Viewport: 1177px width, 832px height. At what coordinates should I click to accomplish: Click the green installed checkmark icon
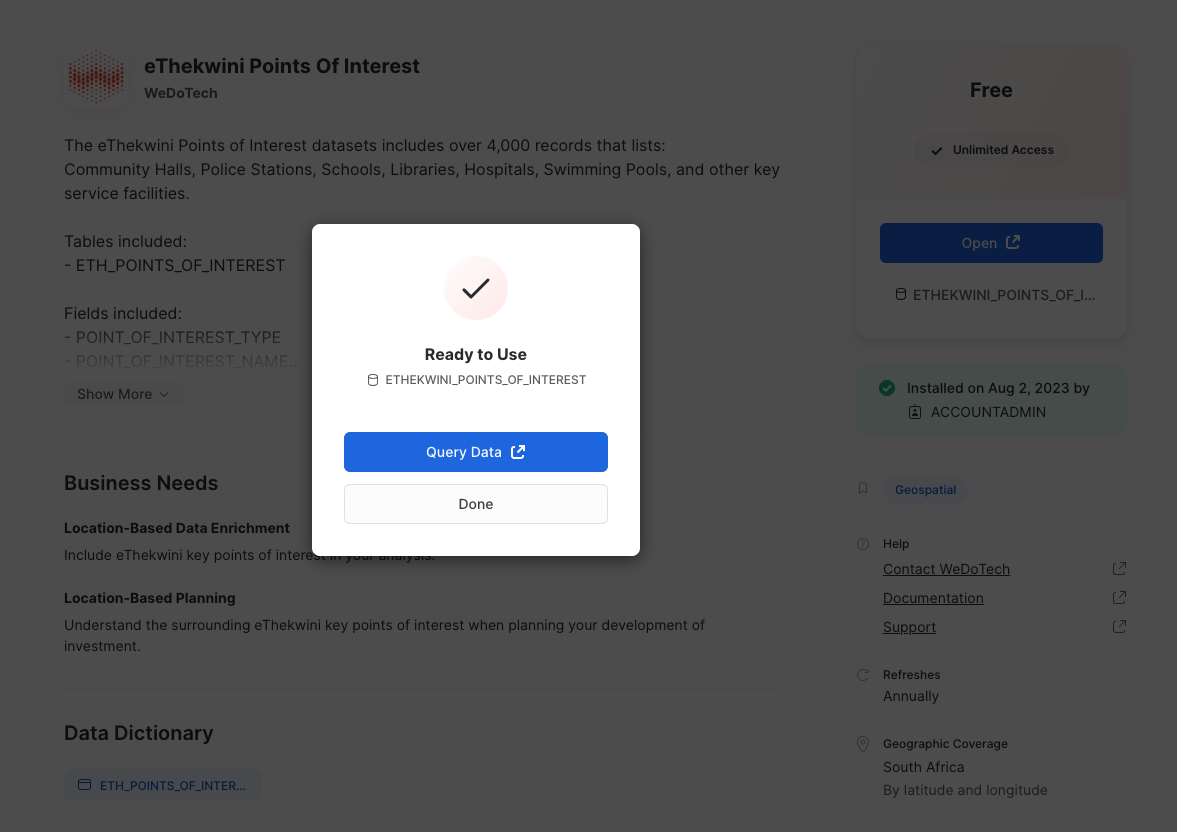pyautogui.click(x=887, y=388)
